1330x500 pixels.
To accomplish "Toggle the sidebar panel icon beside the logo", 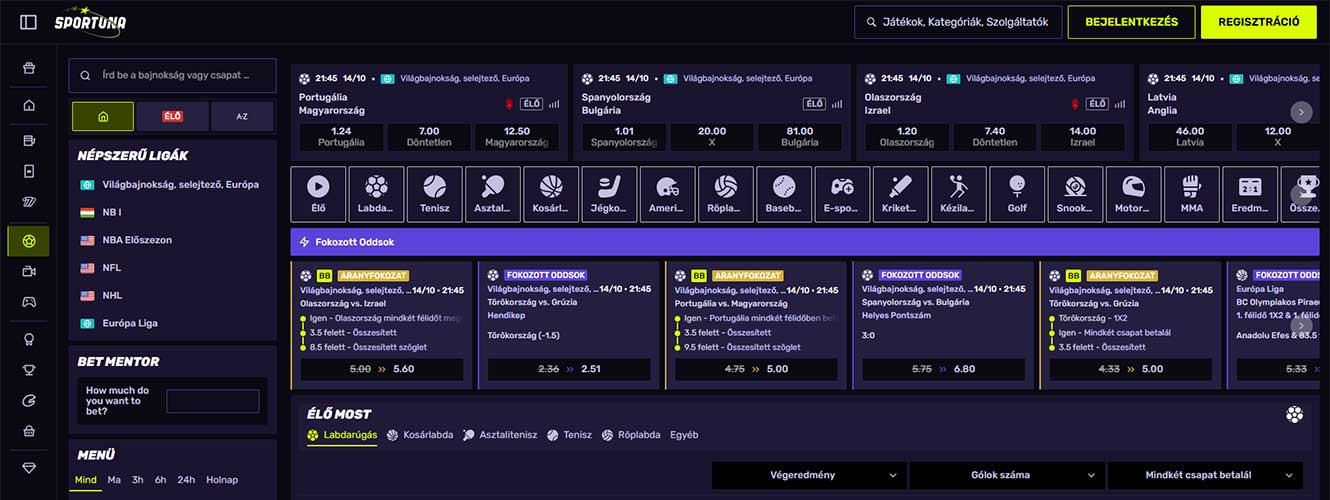I will [28, 22].
